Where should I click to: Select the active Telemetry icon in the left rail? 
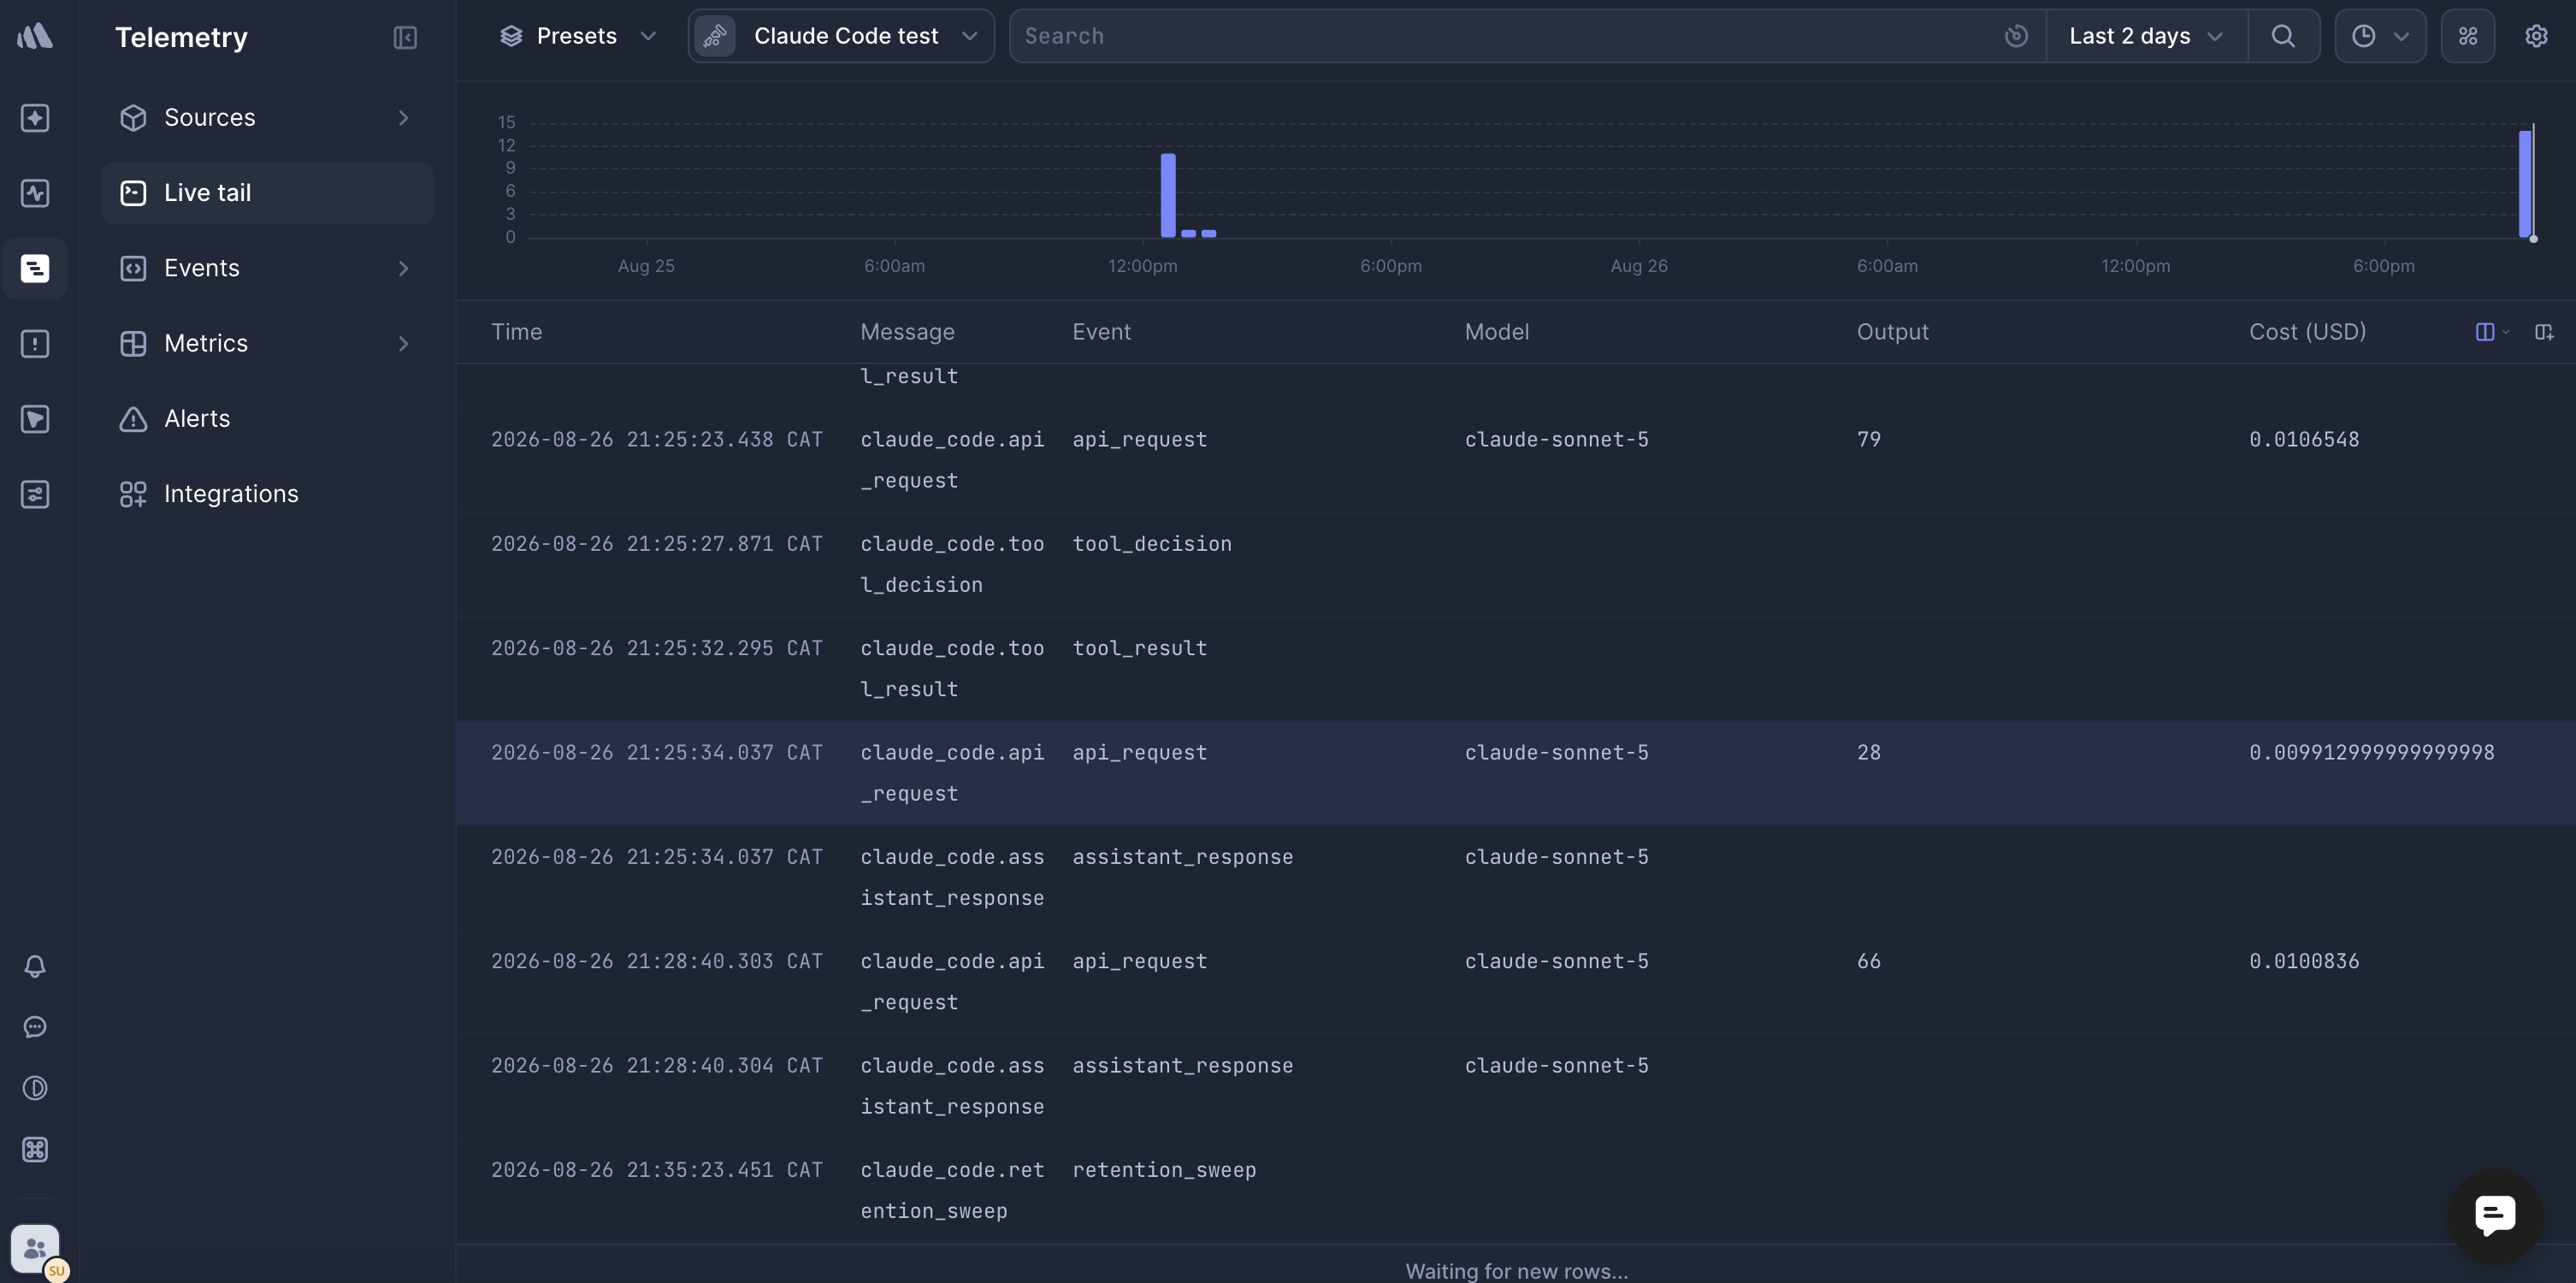tap(35, 268)
